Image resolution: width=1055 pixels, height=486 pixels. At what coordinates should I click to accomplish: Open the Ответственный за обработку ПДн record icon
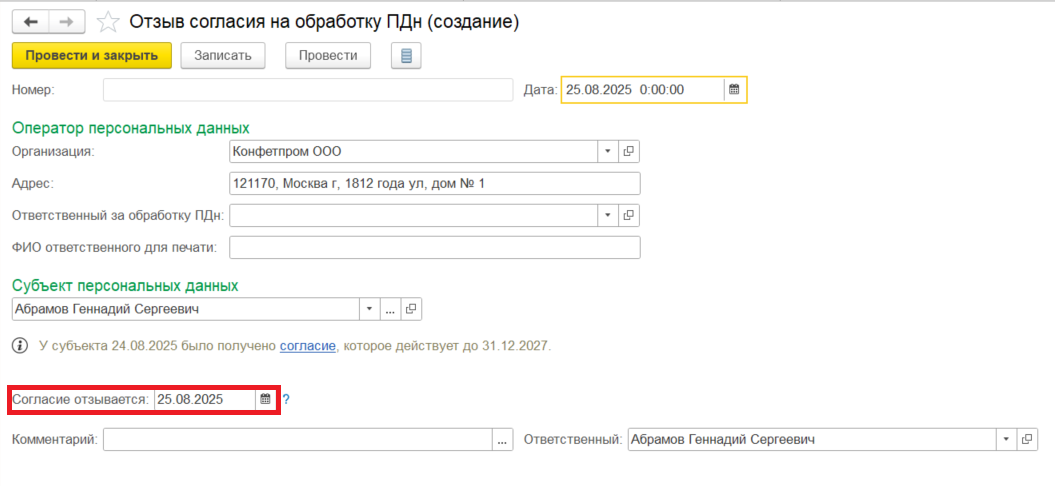[629, 215]
